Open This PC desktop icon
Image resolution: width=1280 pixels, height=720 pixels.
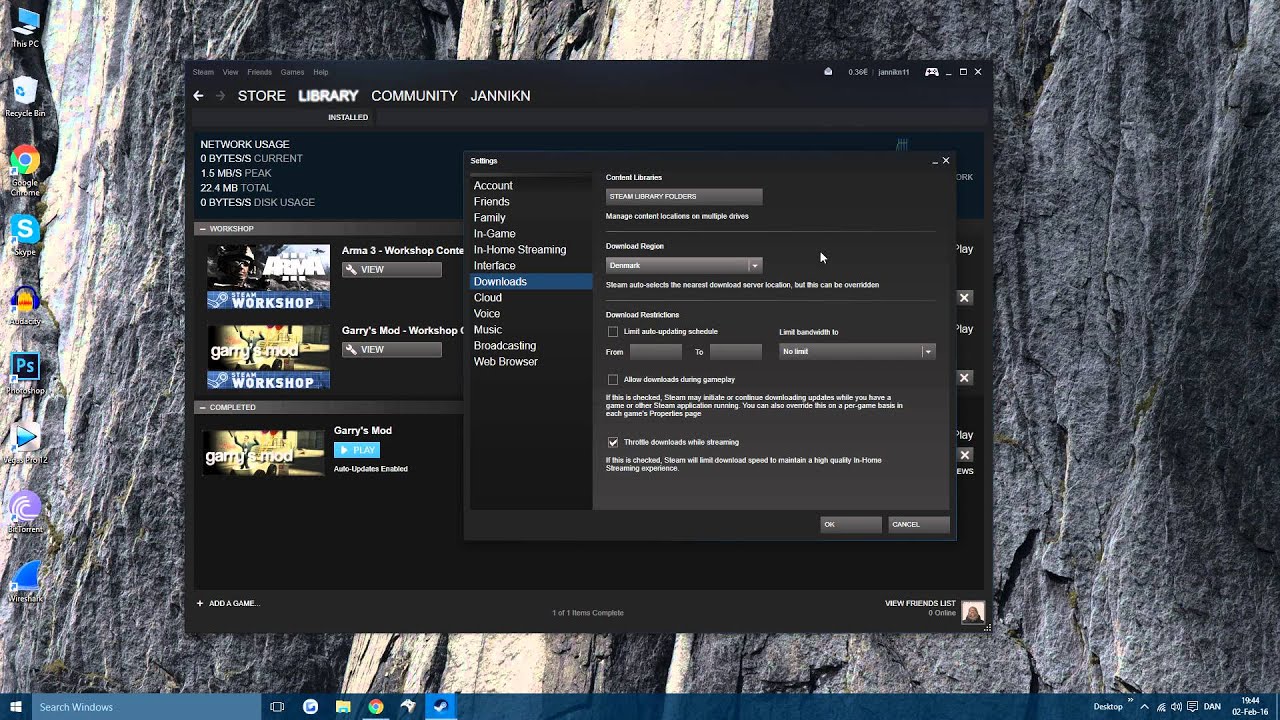coord(25,27)
